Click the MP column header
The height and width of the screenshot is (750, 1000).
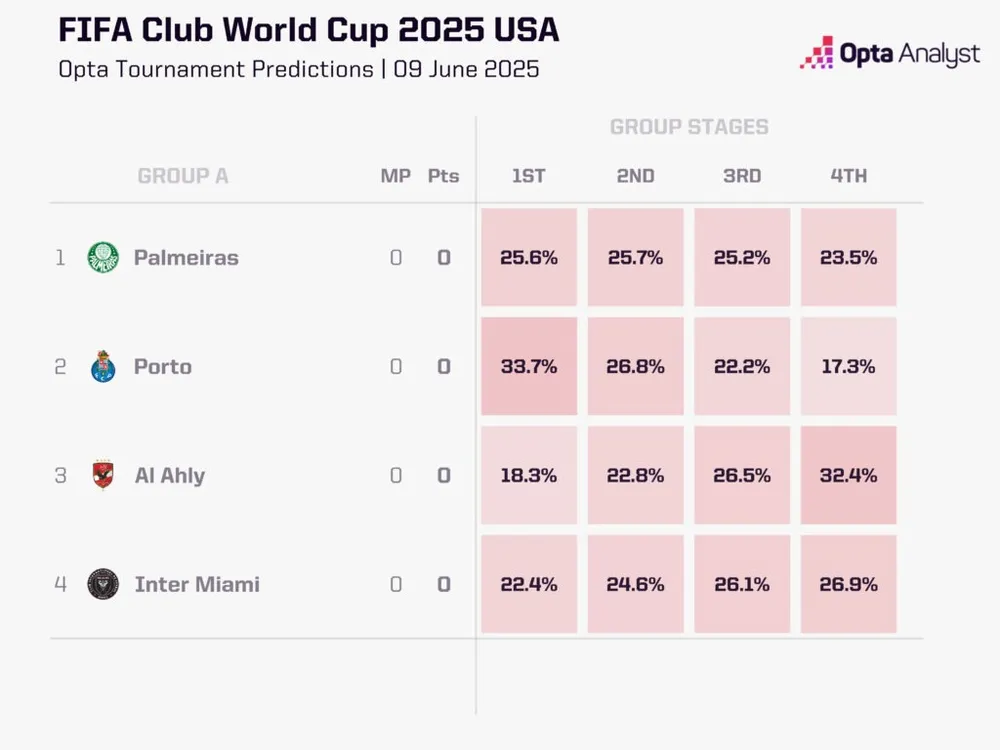tap(395, 176)
